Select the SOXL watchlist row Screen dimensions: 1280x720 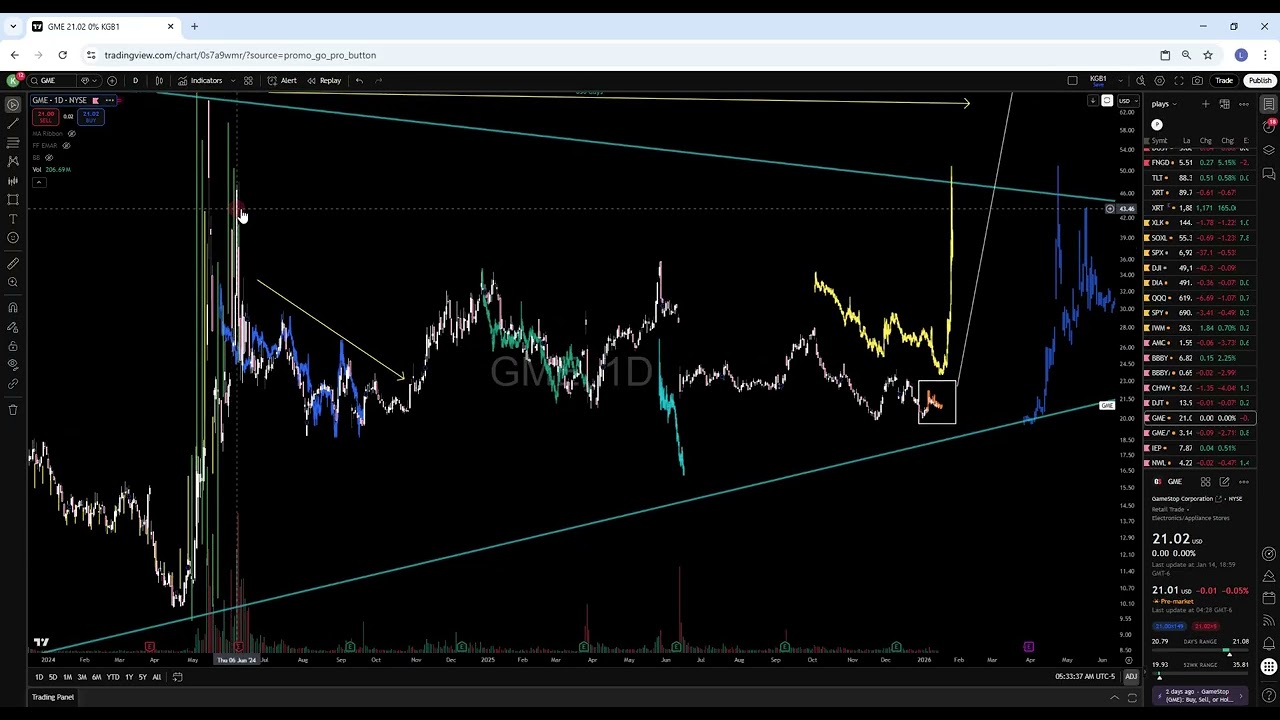tap(1198, 238)
